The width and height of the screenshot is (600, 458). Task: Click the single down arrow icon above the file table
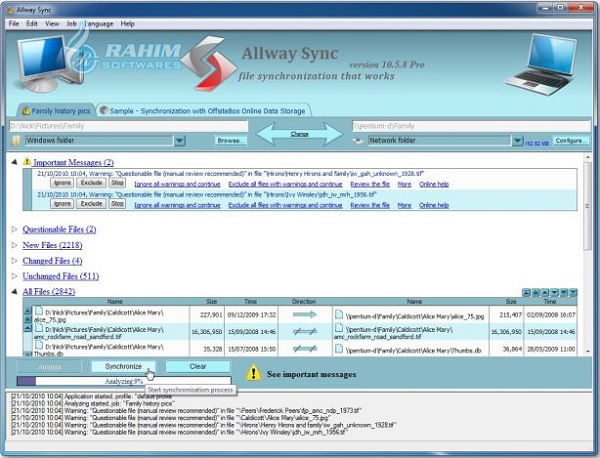click(x=554, y=293)
